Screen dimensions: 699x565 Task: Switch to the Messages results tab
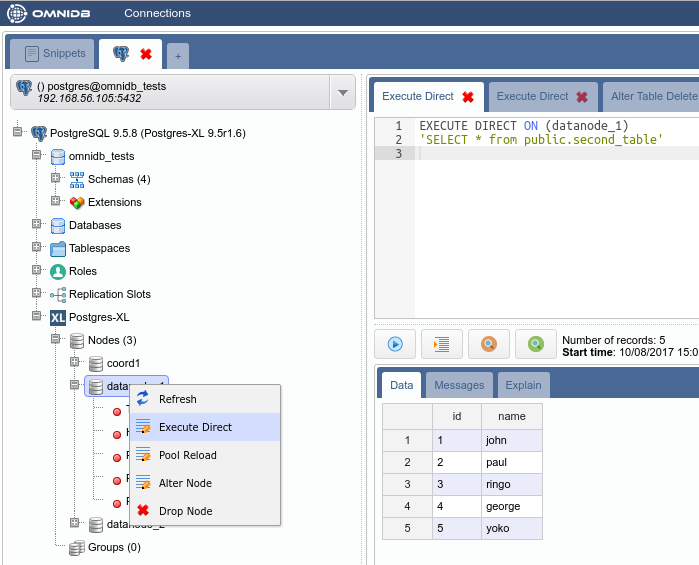coord(459,385)
